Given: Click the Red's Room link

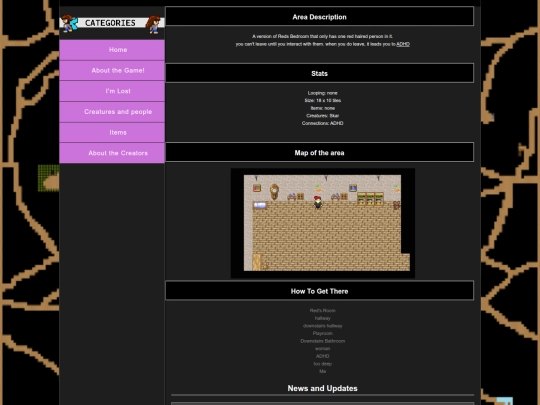Looking at the screenshot, I should [323, 311].
